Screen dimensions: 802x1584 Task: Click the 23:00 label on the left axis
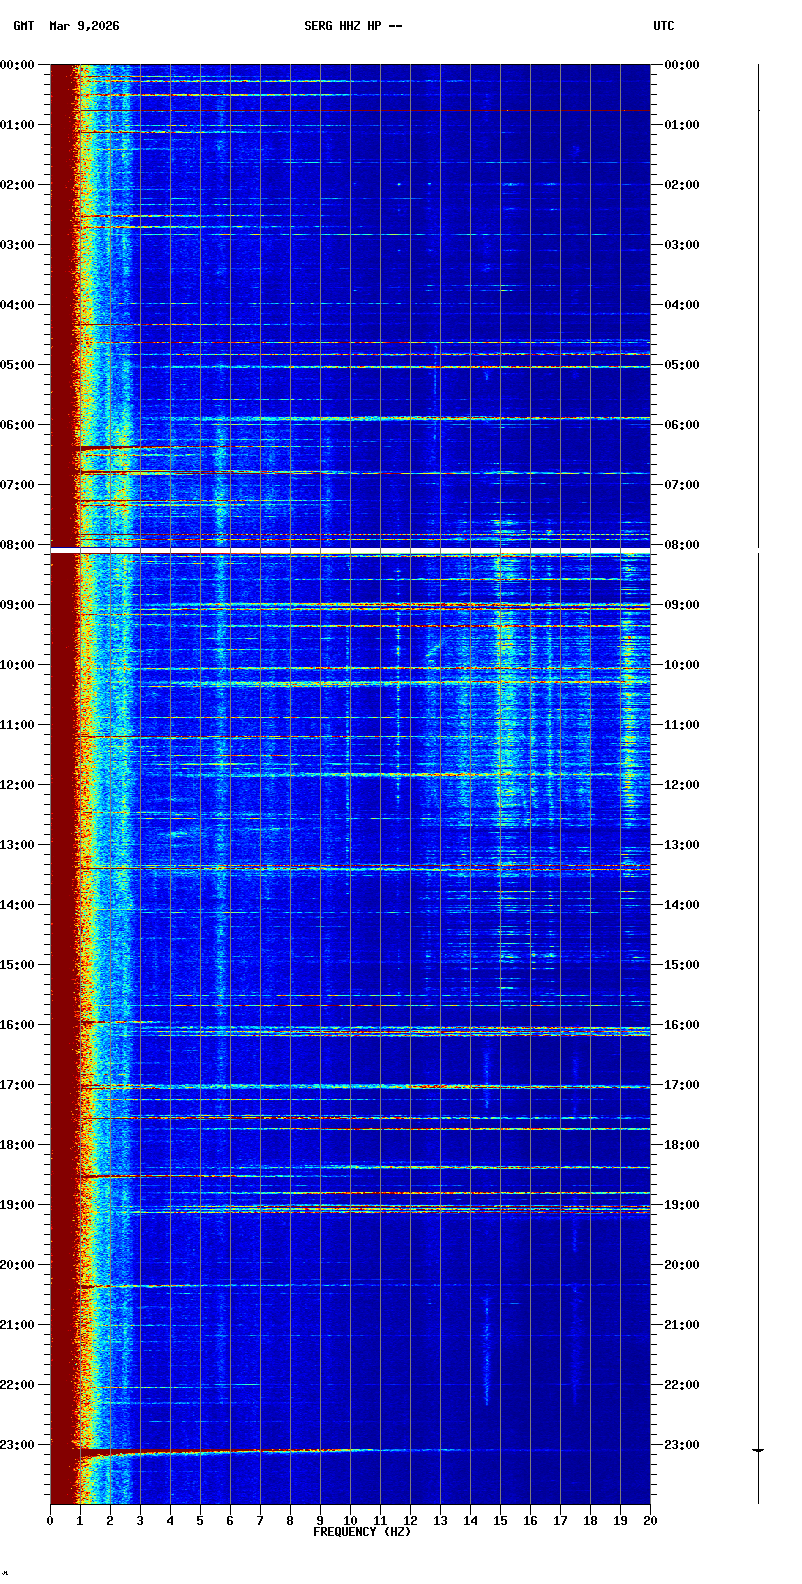click(x=17, y=1445)
